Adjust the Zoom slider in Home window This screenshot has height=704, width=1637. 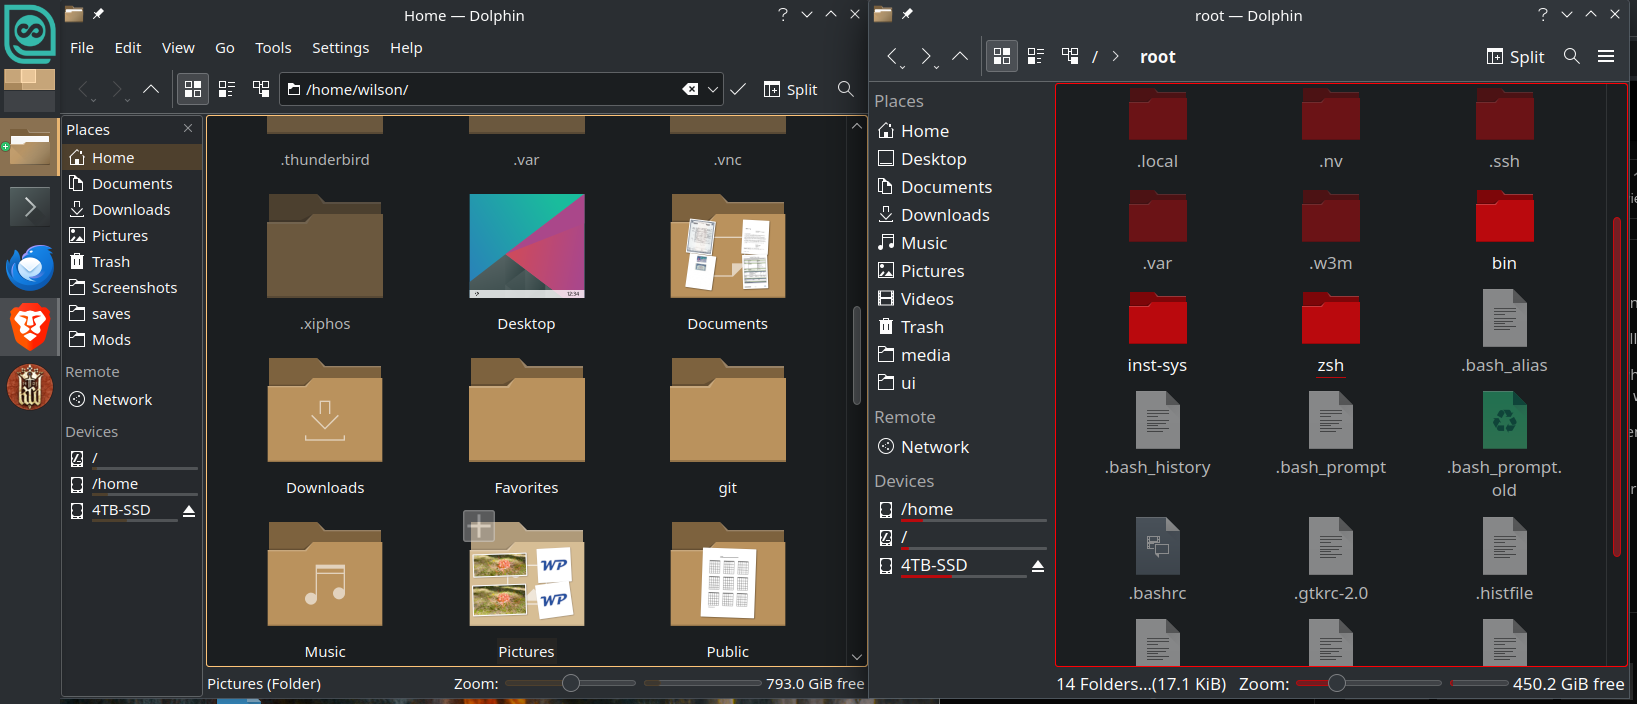pyautogui.click(x=571, y=683)
